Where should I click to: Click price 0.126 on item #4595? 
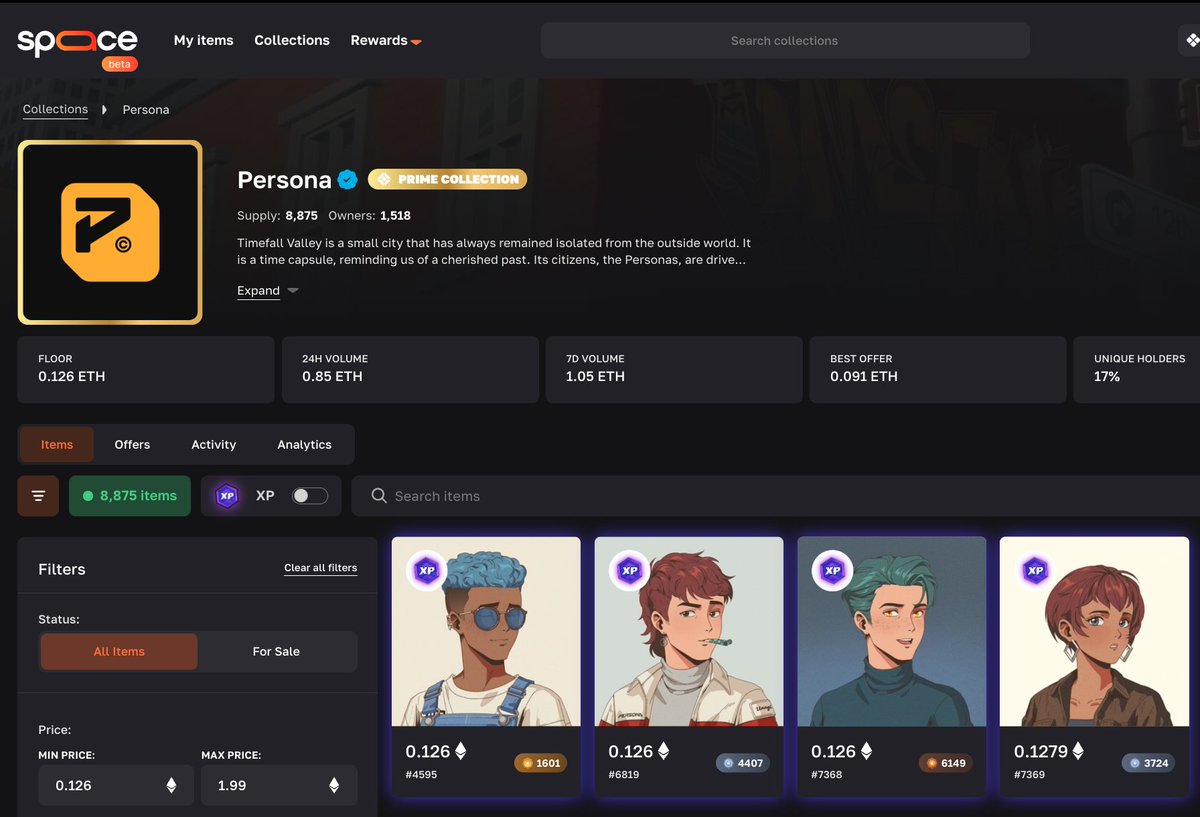pos(428,751)
